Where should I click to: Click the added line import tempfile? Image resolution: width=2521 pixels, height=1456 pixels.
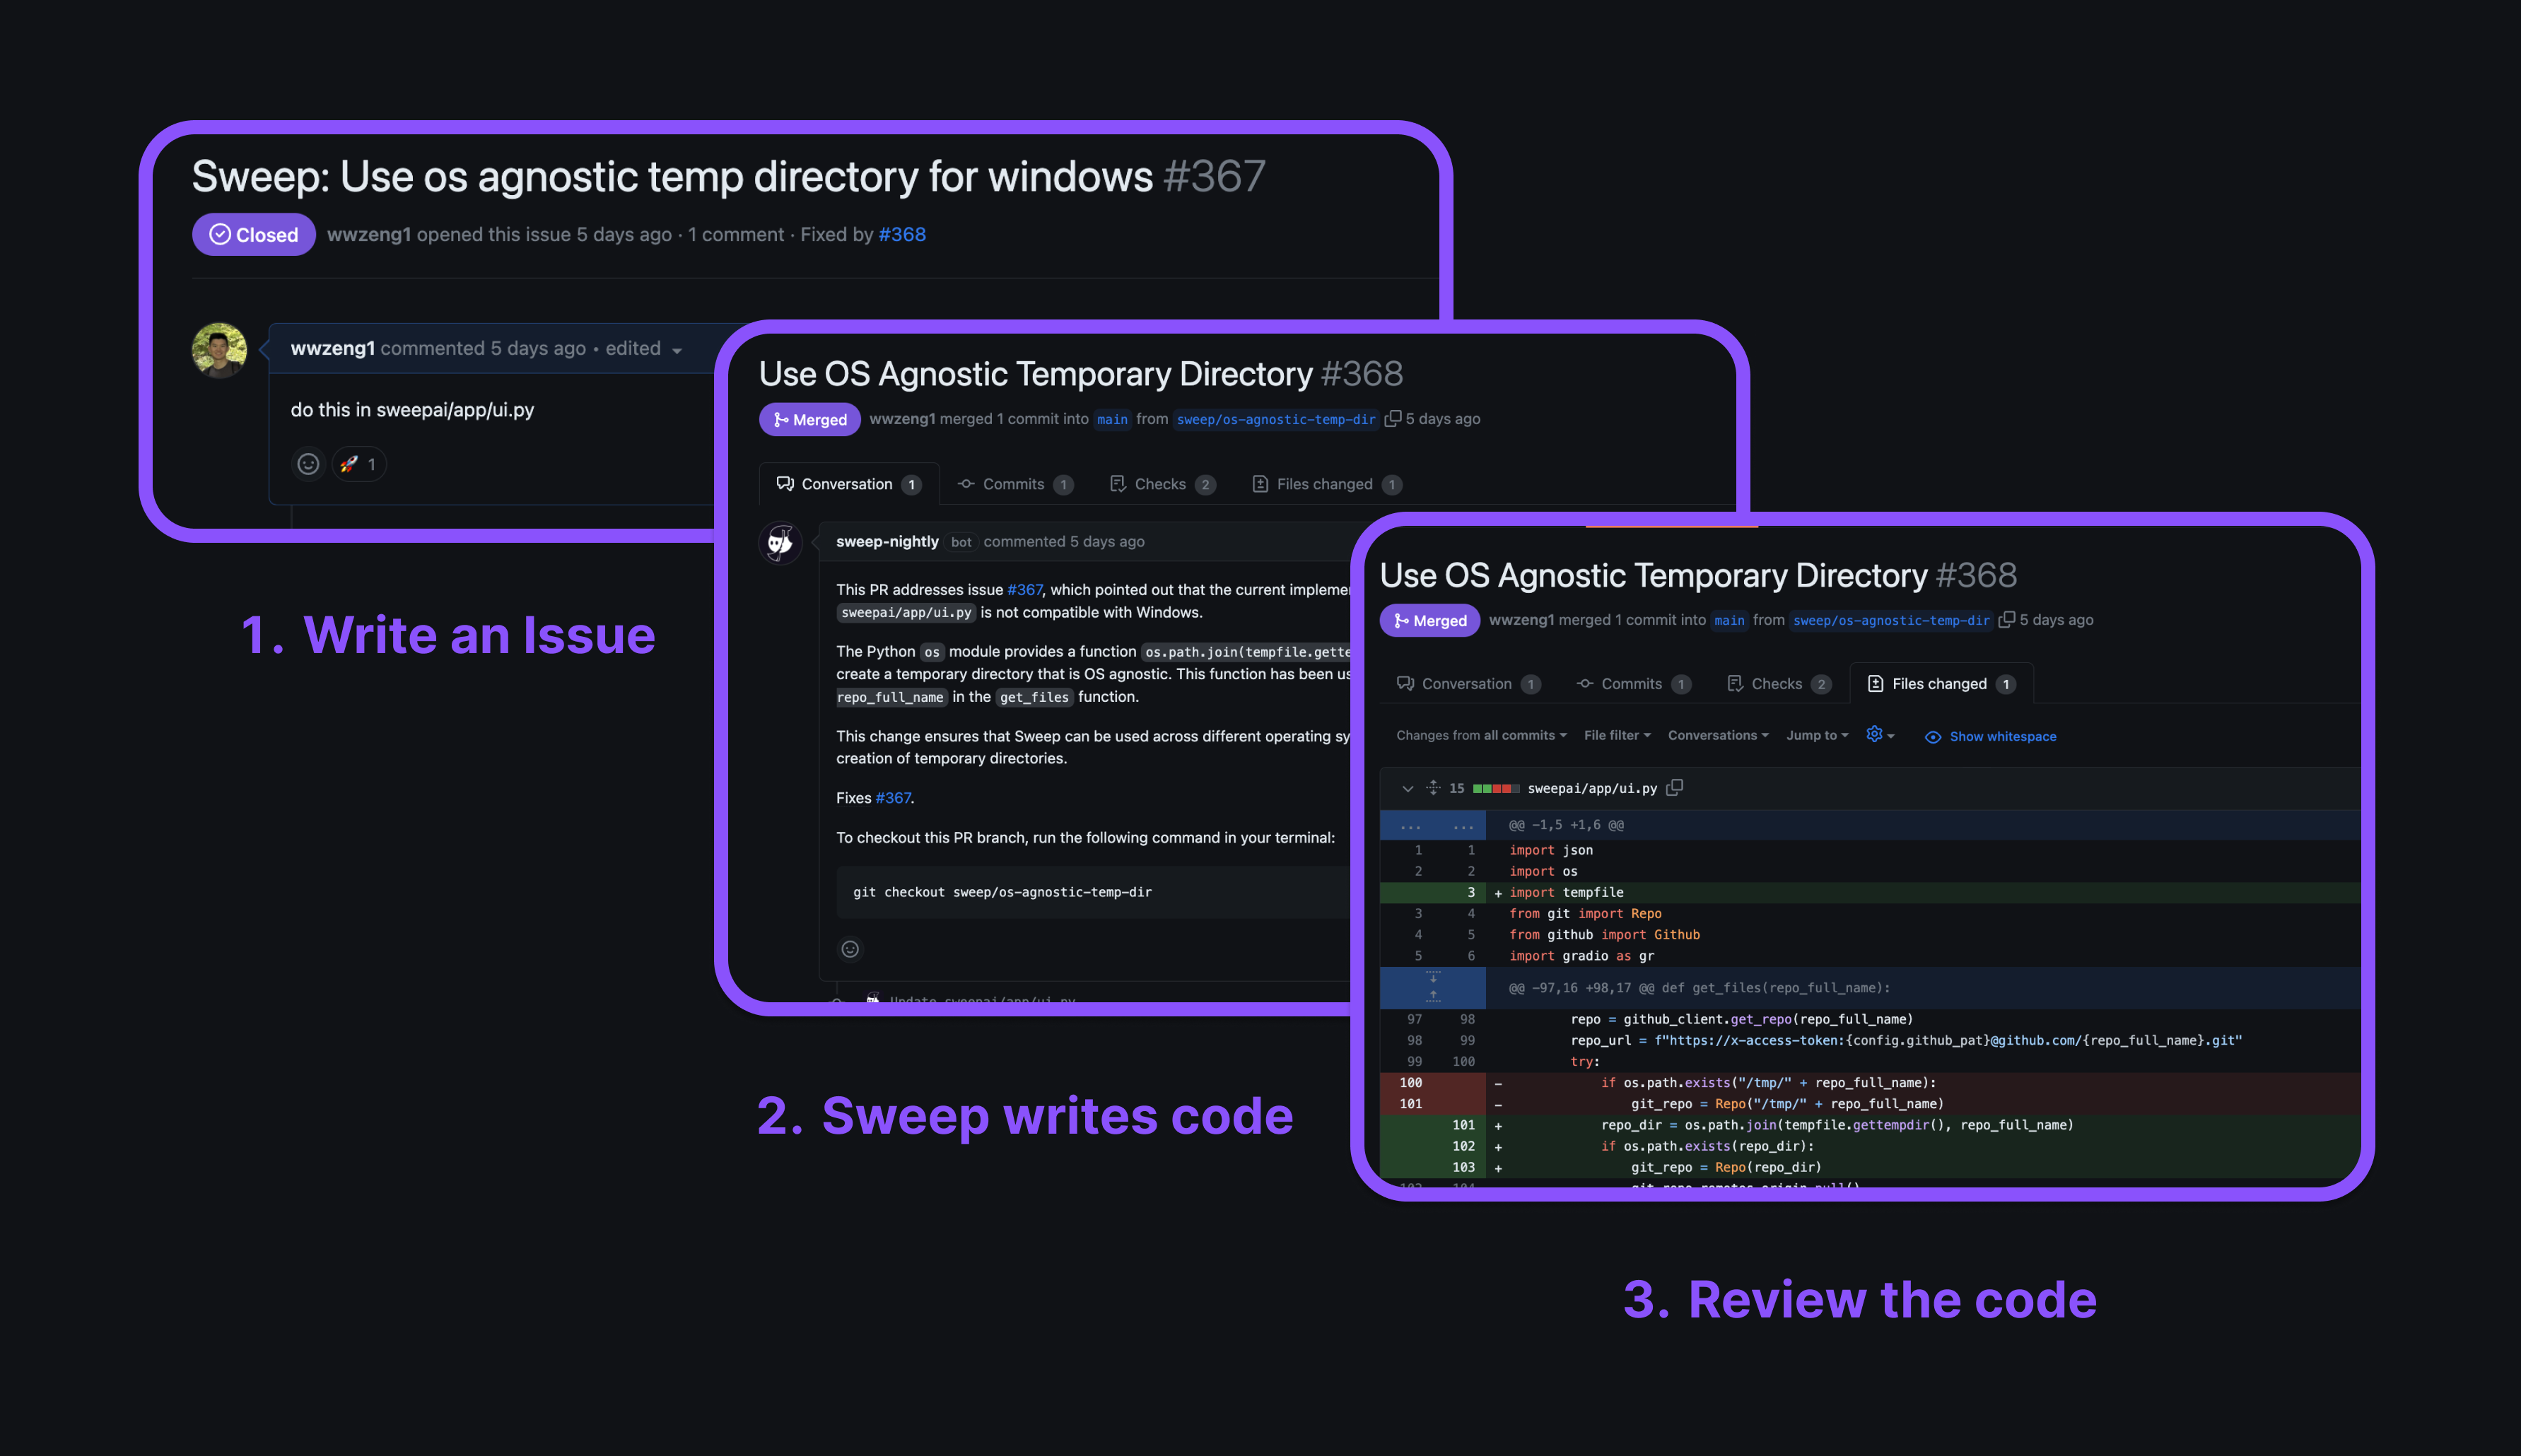[1870, 892]
